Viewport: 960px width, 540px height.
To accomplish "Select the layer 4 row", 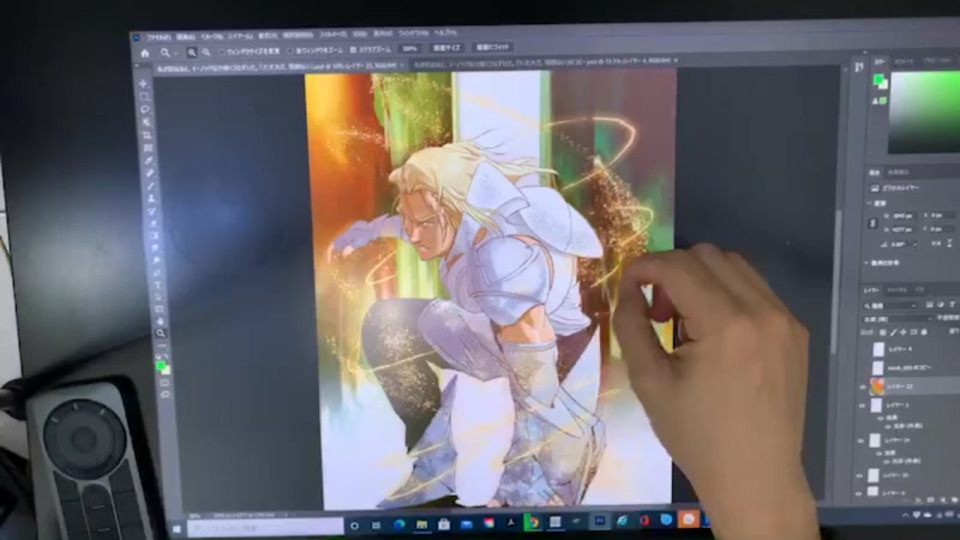I will pos(909,350).
